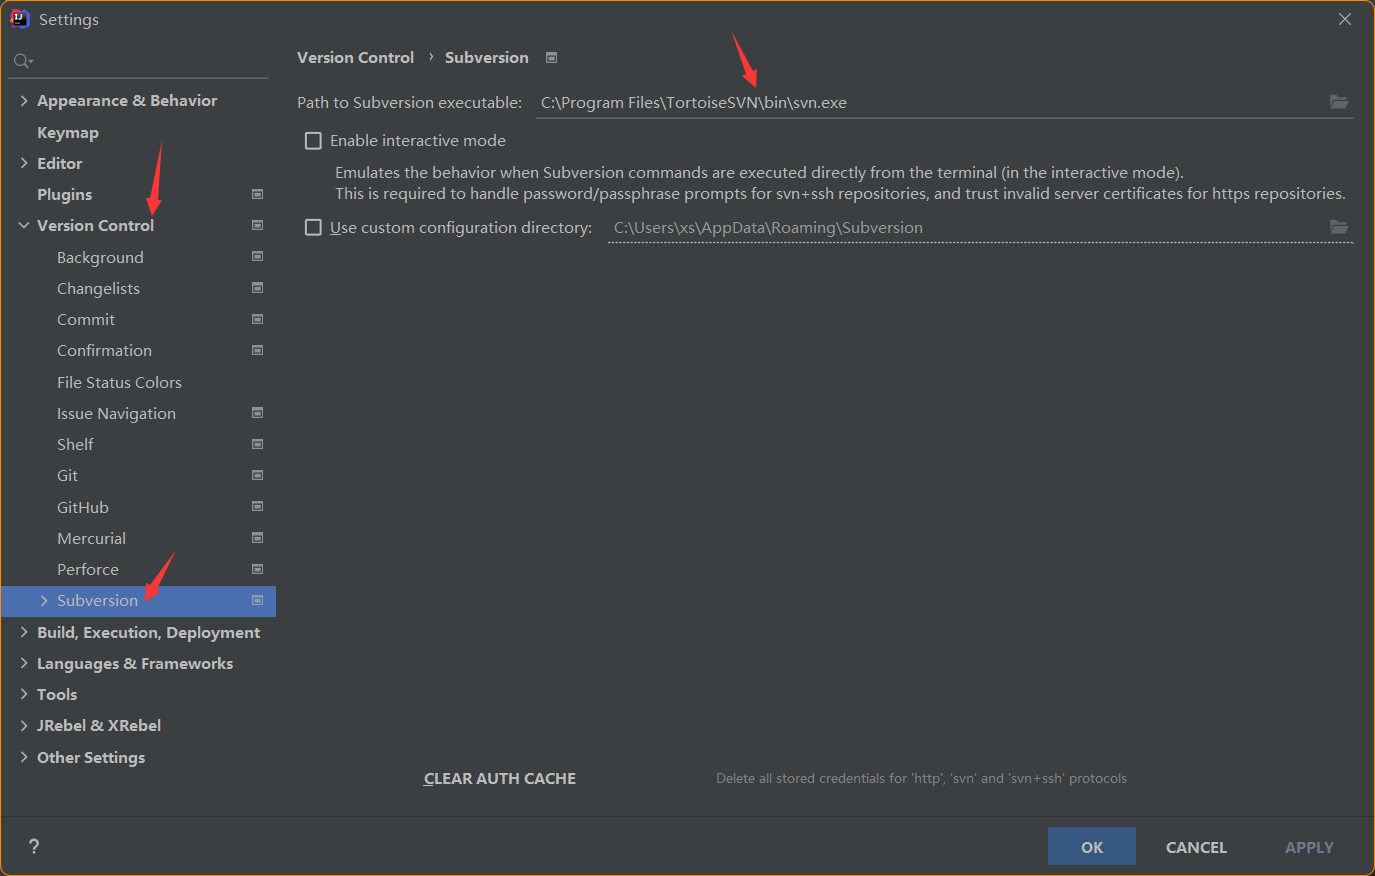Select Changelists settings
Viewport: 1375px width, 876px height.
click(x=98, y=288)
